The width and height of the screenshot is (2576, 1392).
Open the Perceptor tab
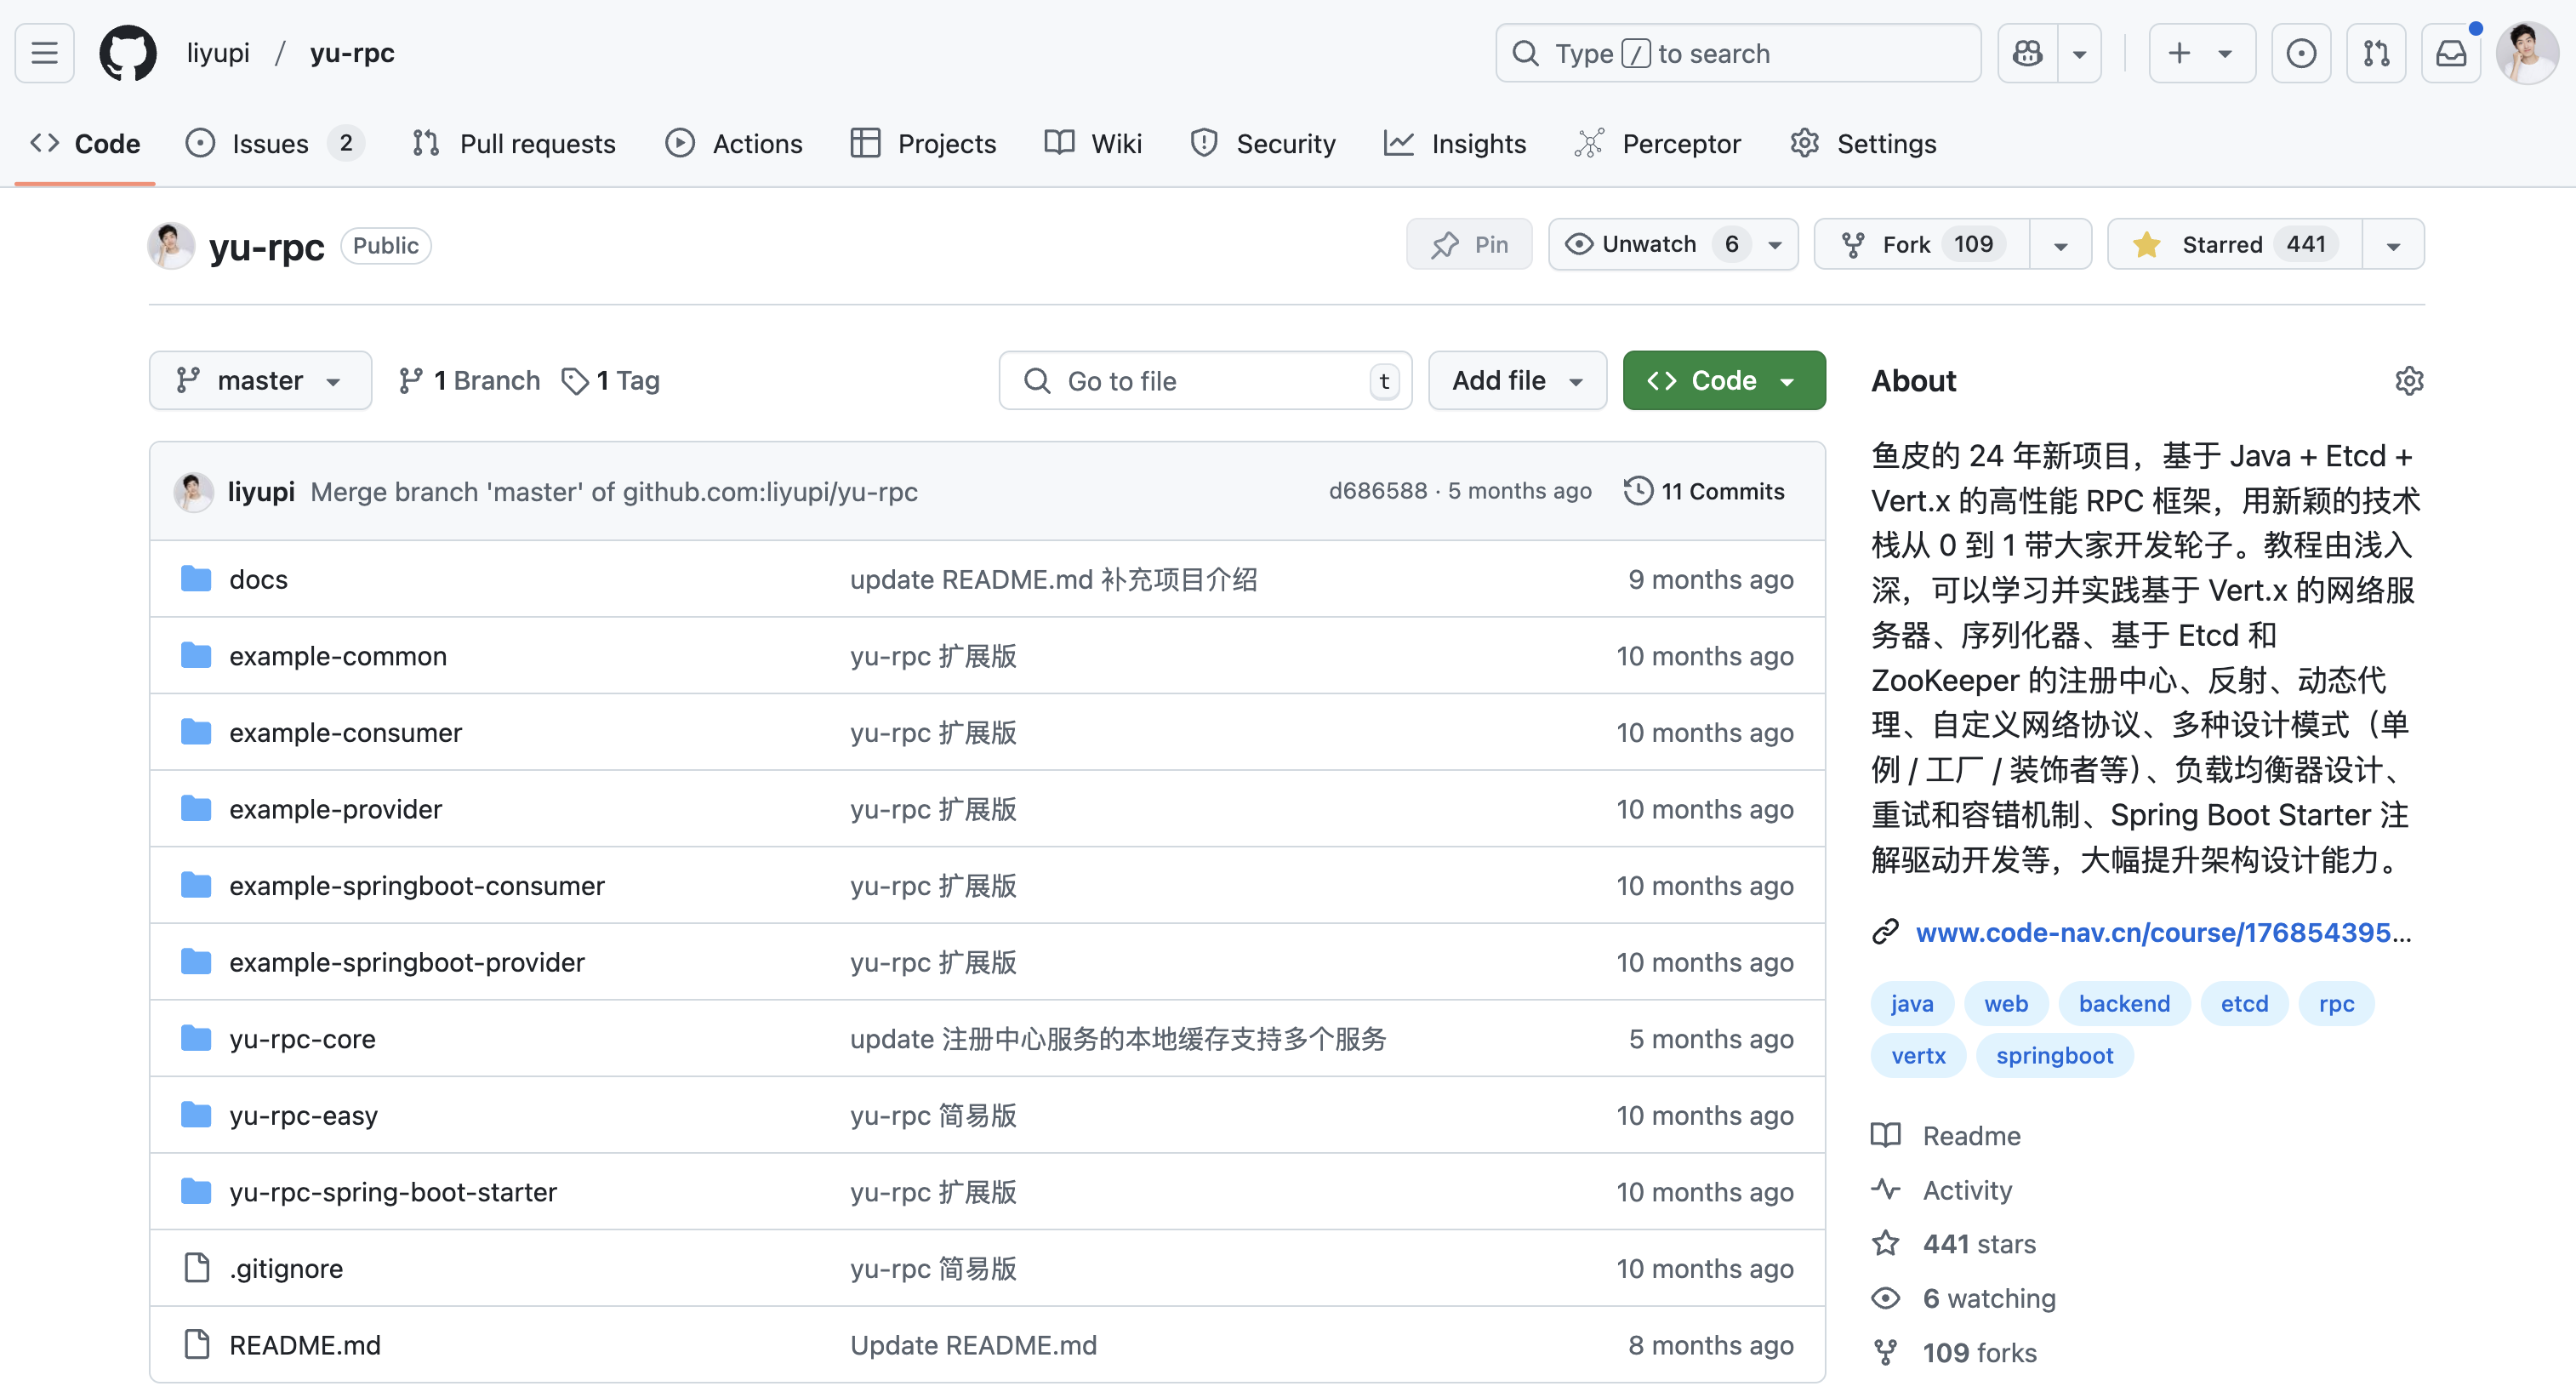click(x=1658, y=143)
